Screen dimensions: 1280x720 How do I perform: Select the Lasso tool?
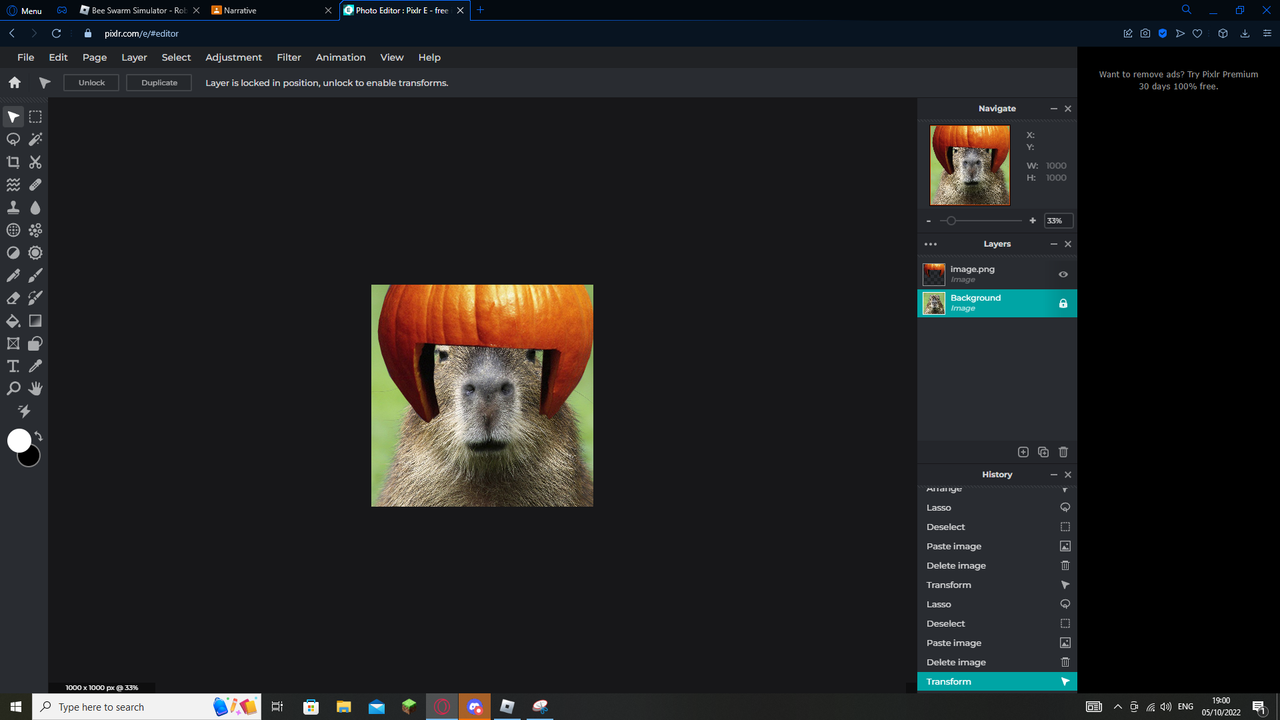point(13,139)
